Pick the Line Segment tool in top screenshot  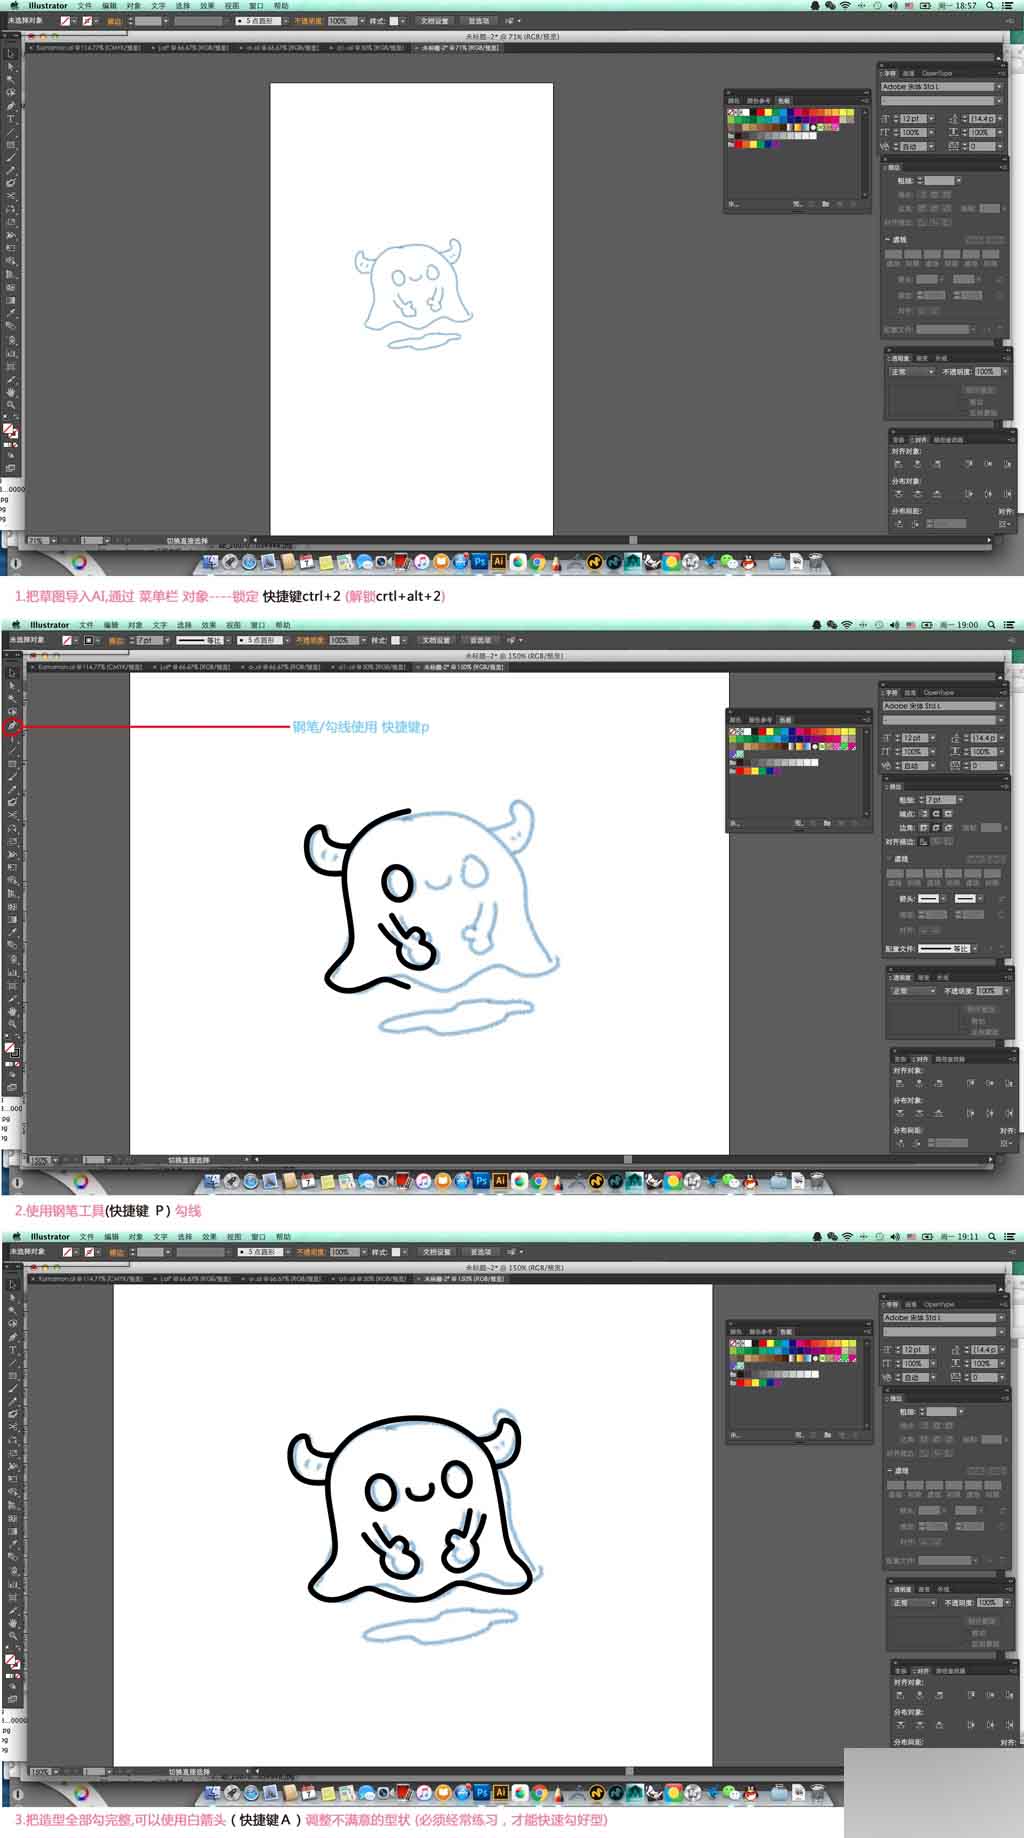point(12,132)
